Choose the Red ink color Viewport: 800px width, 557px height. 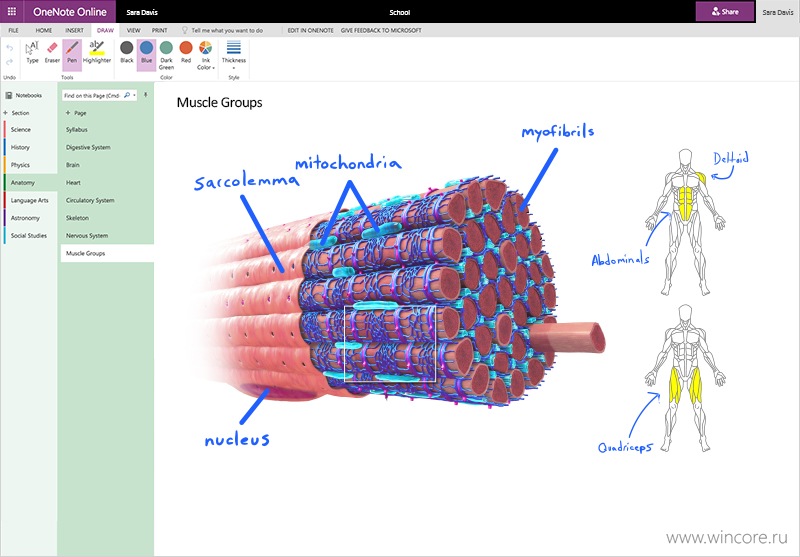click(186, 53)
